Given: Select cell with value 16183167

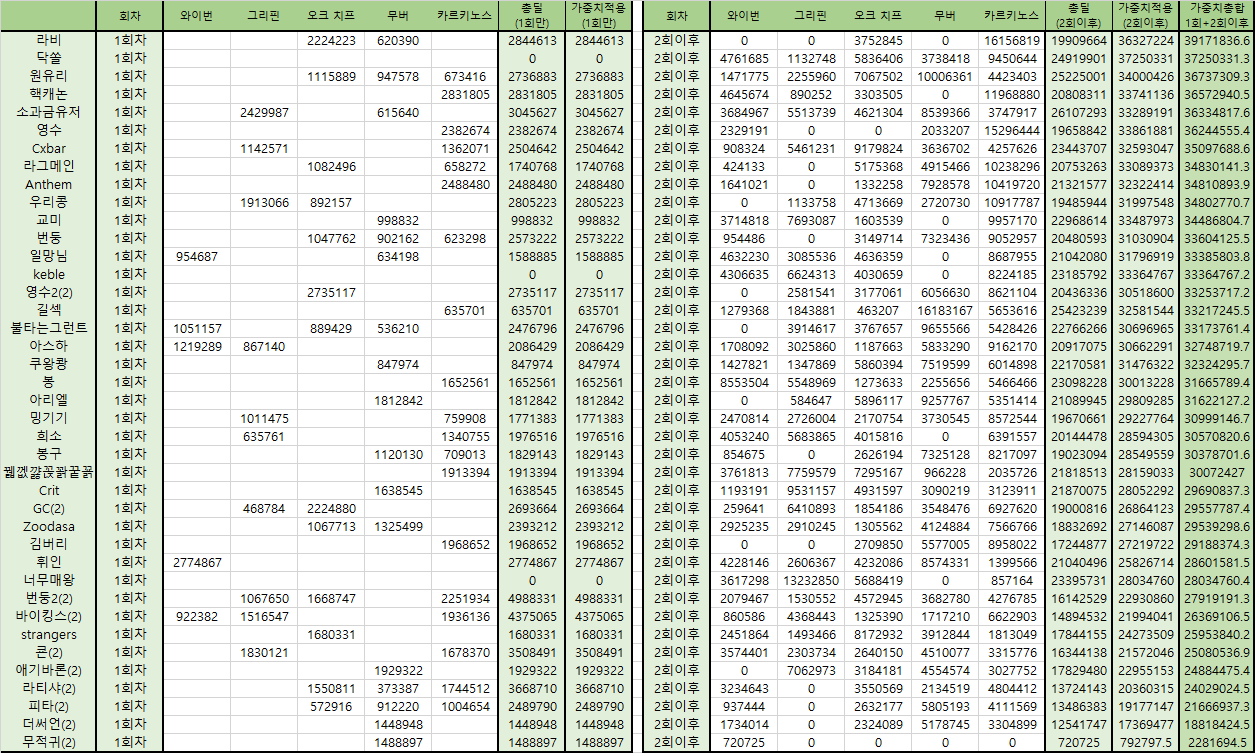Looking at the screenshot, I should (944, 311).
